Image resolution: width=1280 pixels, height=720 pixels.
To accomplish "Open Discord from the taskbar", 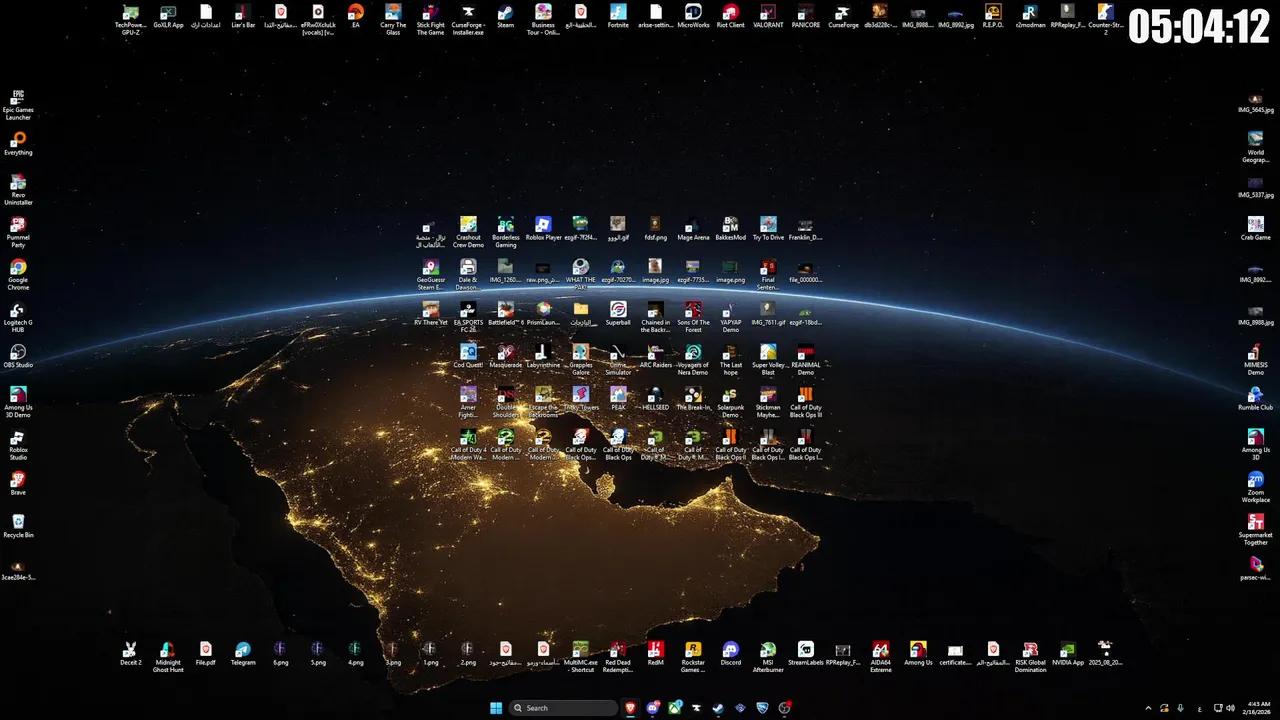I will (653, 708).
